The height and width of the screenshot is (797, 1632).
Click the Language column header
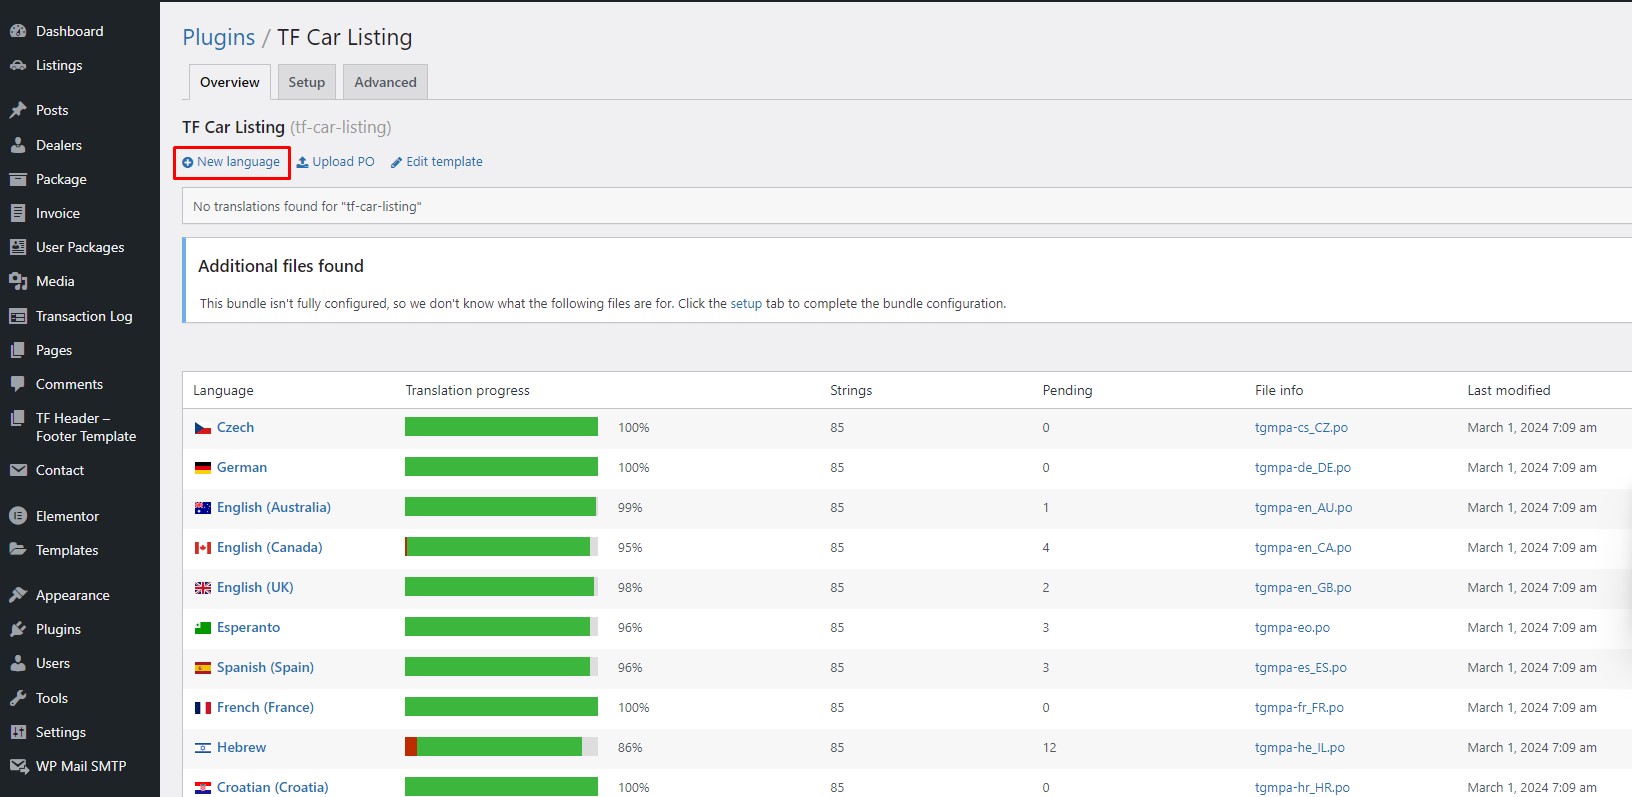pos(223,390)
